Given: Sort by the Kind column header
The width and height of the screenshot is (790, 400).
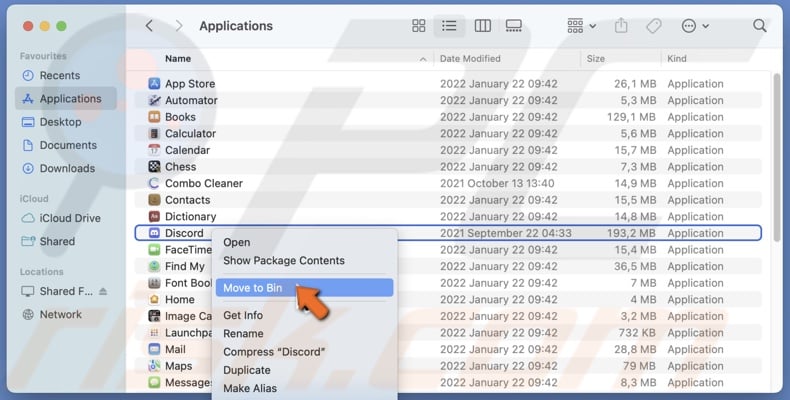Looking at the screenshot, I should click(x=677, y=58).
